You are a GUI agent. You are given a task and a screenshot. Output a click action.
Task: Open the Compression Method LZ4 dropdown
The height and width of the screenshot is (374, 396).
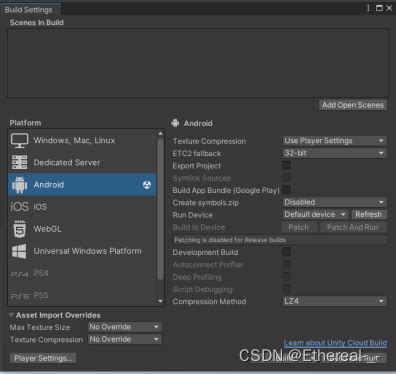click(334, 301)
